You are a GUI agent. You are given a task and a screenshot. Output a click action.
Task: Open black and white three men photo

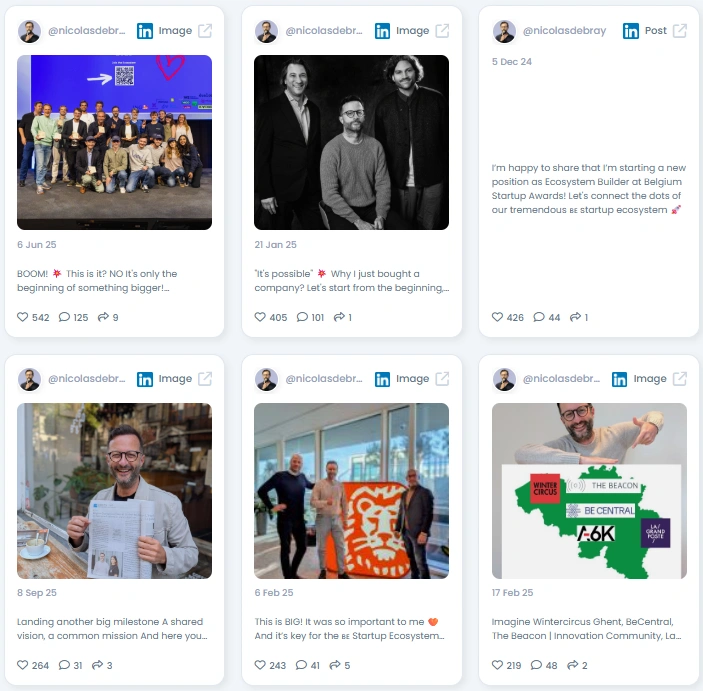(352, 143)
